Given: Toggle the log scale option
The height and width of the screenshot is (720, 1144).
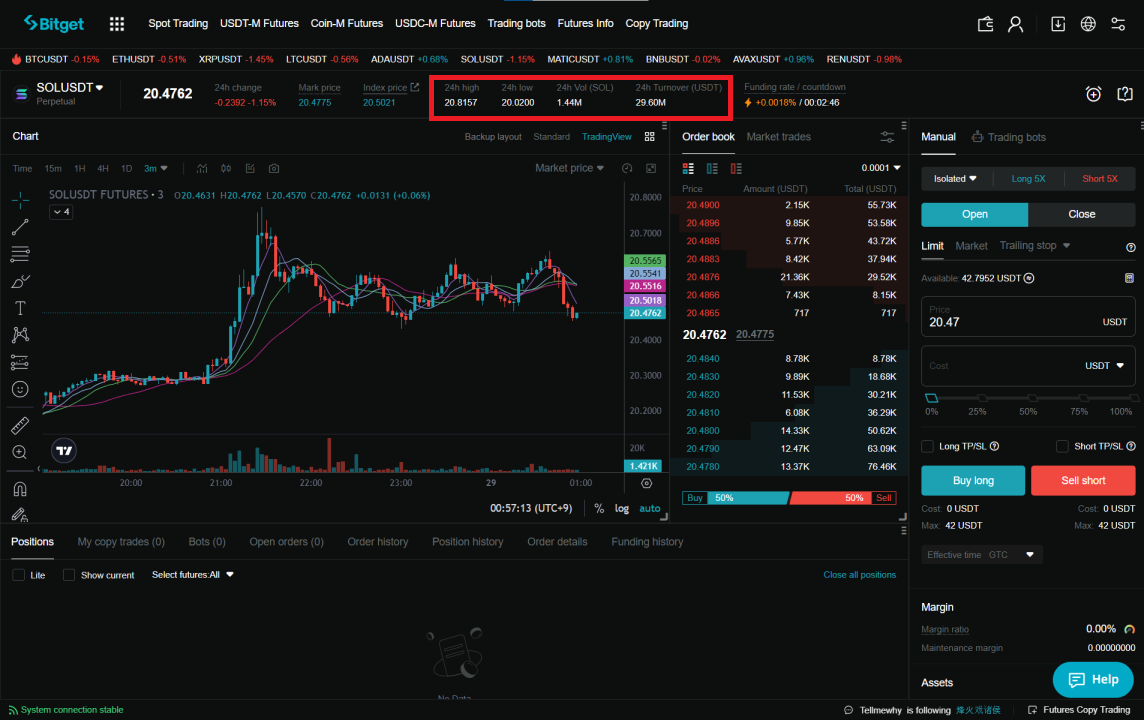Looking at the screenshot, I should [622, 508].
